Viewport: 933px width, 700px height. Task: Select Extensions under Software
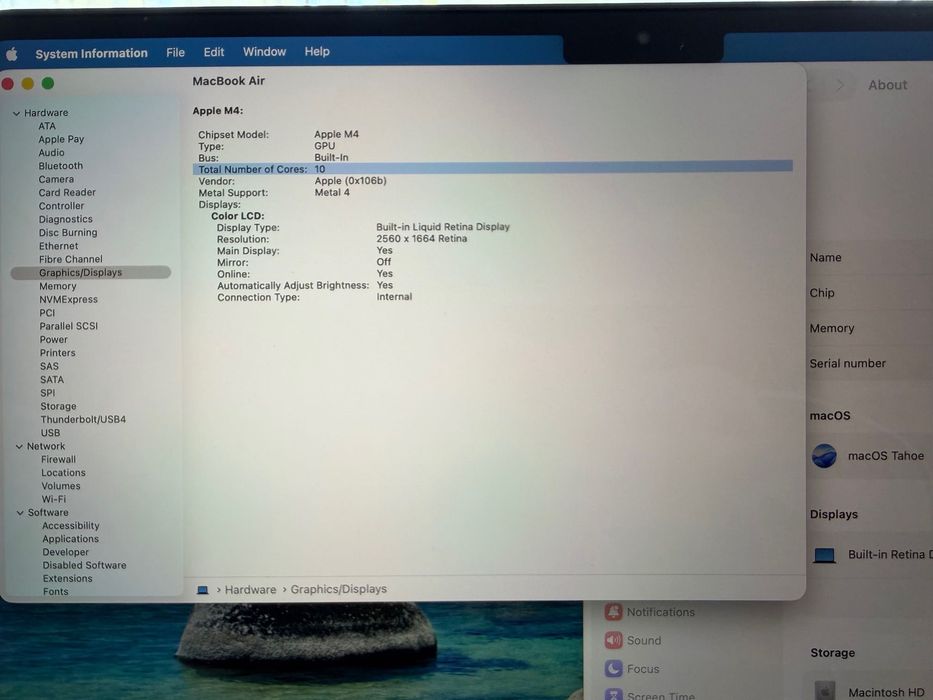click(67, 578)
